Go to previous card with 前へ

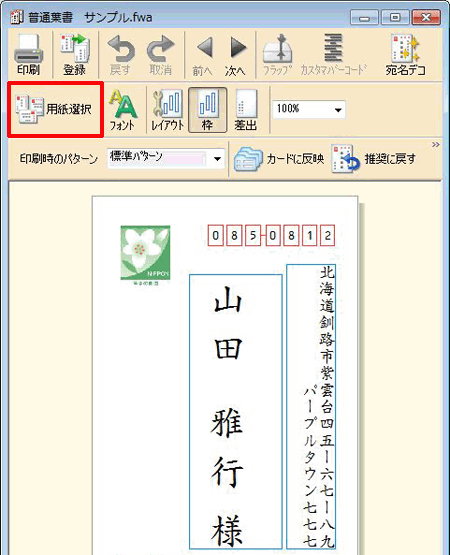[203, 56]
